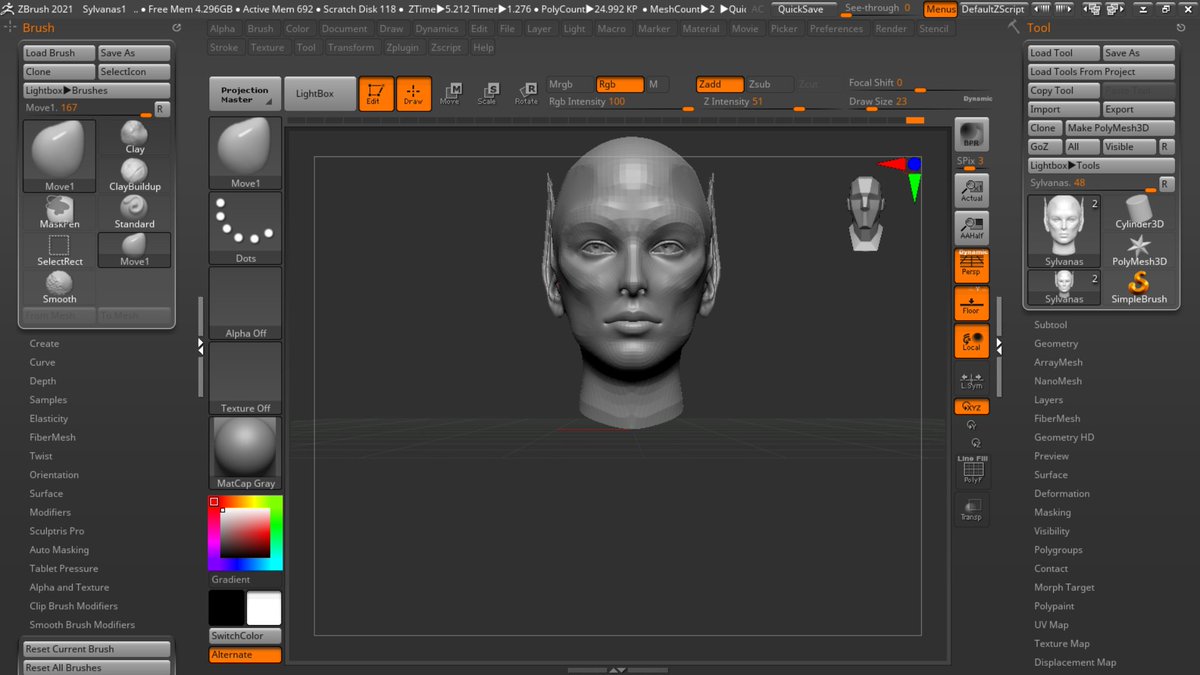Image resolution: width=1200 pixels, height=675 pixels.
Task: Select the Clay brush icon
Action: (135, 138)
